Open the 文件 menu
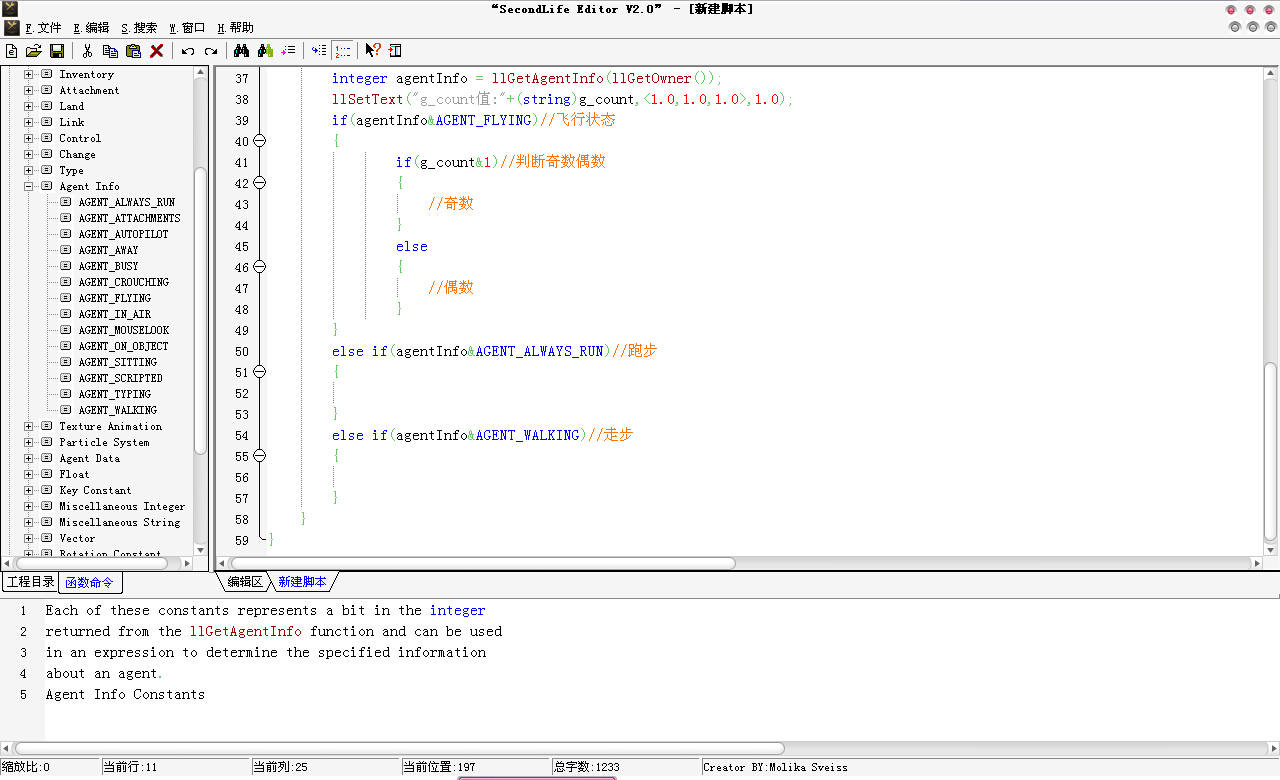Viewport: 1280px width, 780px height. tap(43, 28)
